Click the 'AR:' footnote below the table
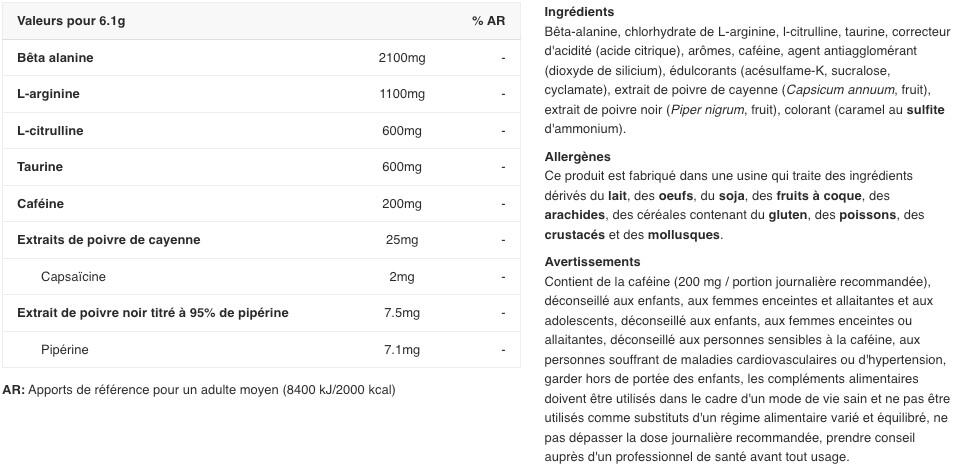Viewport: 958px width, 468px height. point(14,390)
